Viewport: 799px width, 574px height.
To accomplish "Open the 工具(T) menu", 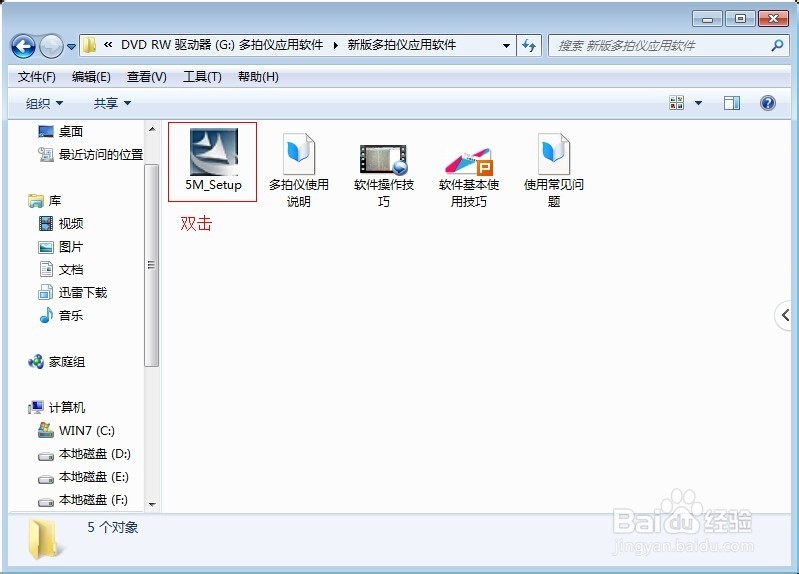I will [202, 77].
